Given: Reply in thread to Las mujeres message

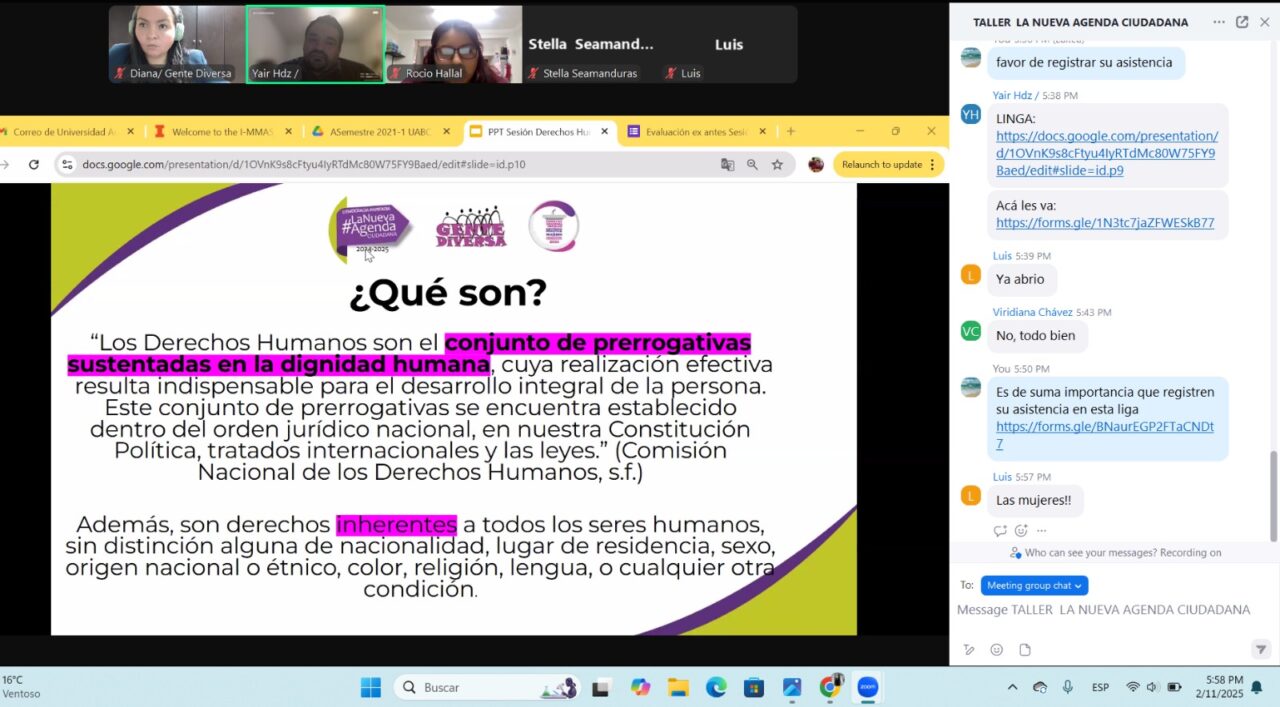Looking at the screenshot, I should click(1000, 531).
